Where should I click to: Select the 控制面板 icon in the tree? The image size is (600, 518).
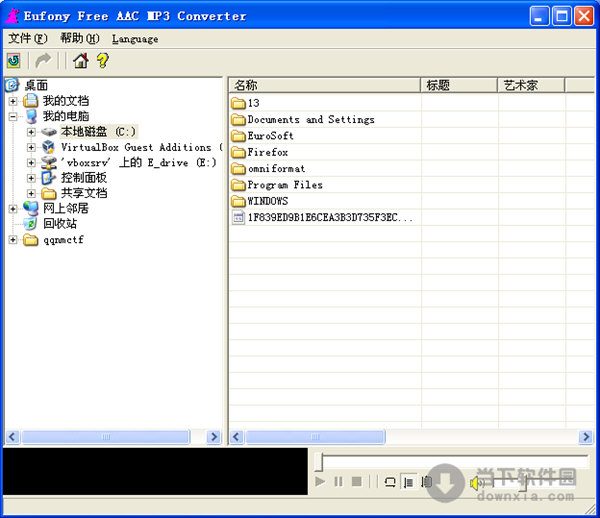[x=49, y=178]
